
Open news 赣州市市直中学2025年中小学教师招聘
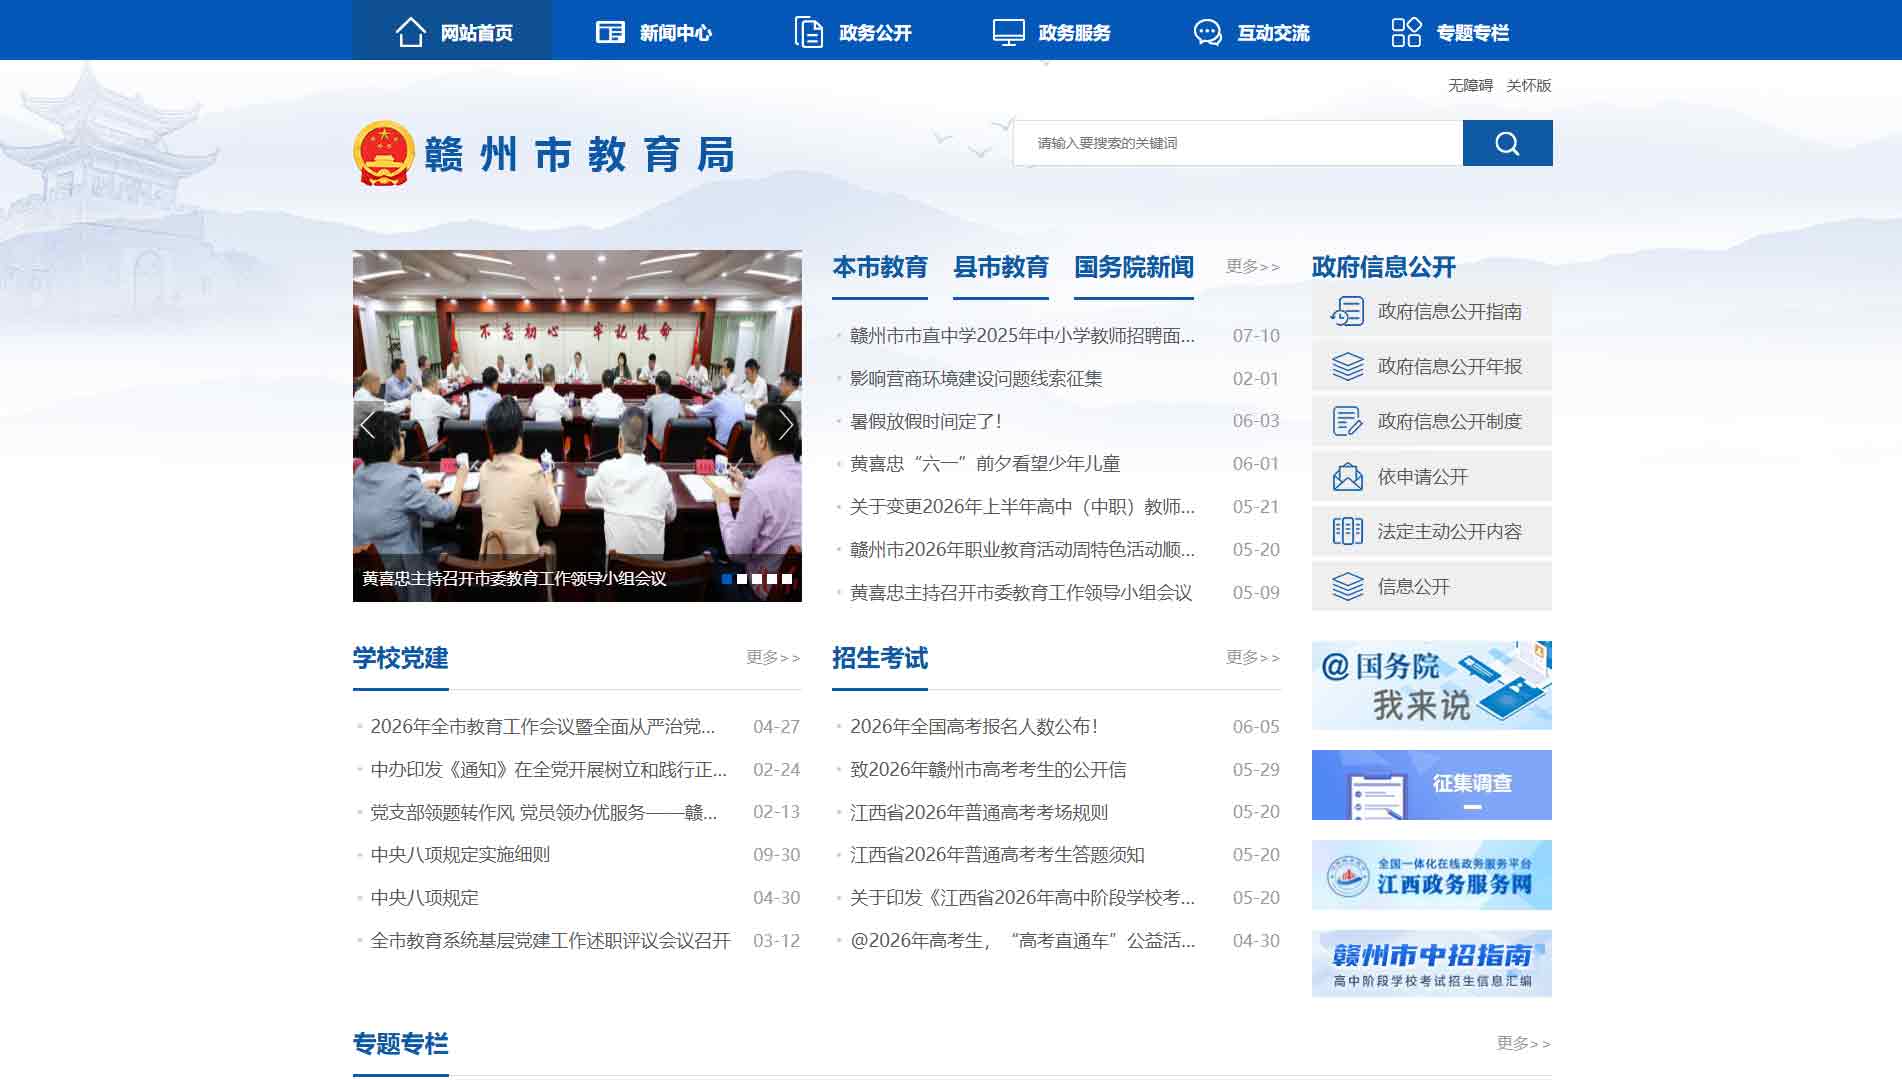[x=1022, y=336]
